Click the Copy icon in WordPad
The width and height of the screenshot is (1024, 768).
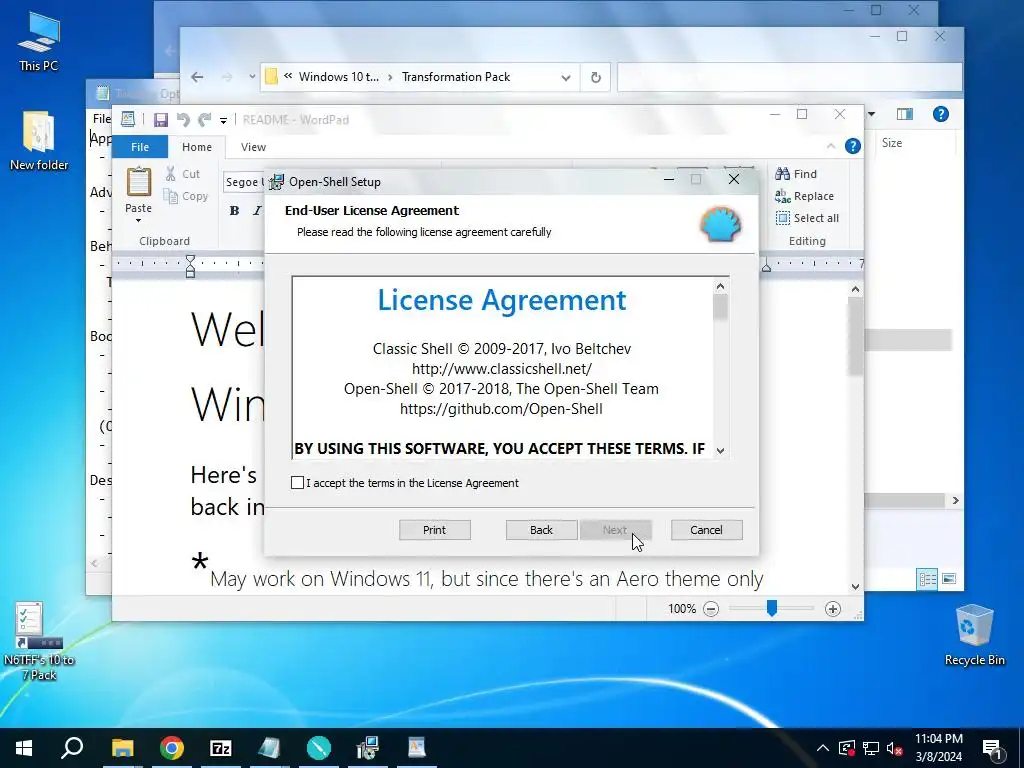click(x=170, y=196)
